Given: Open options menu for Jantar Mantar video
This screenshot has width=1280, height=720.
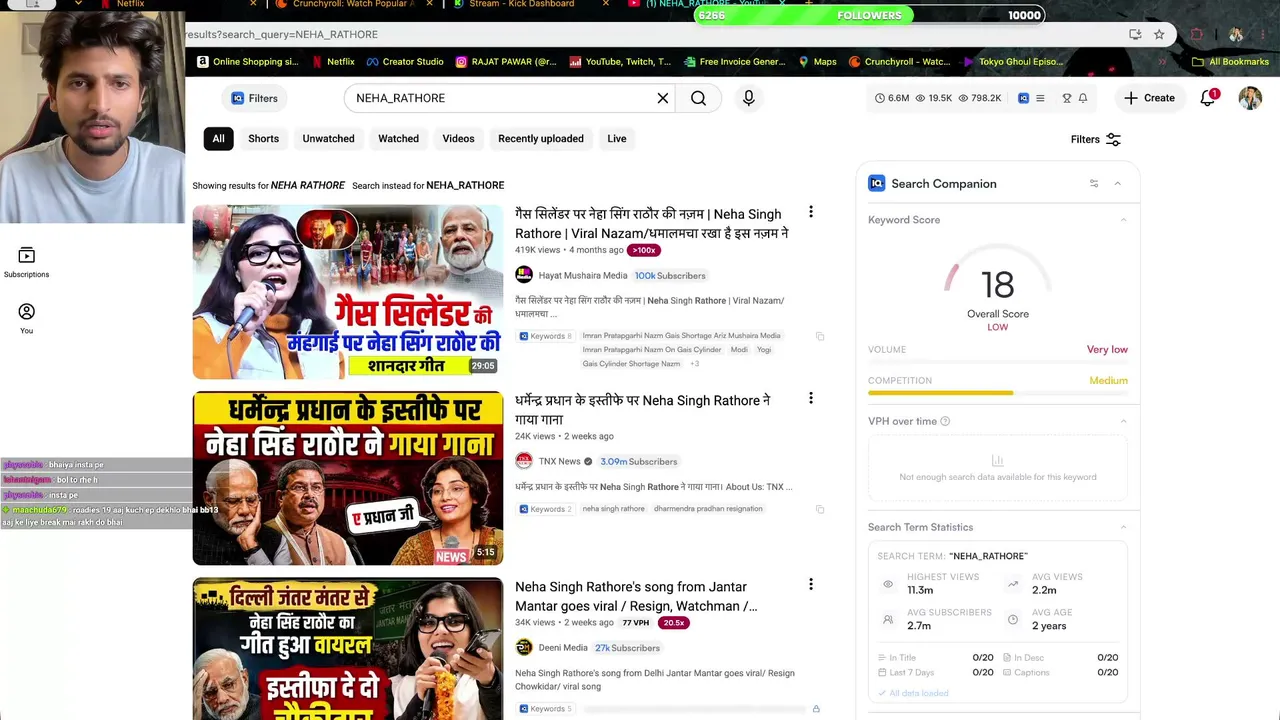Looking at the screenshot, I should click(811, 584).
